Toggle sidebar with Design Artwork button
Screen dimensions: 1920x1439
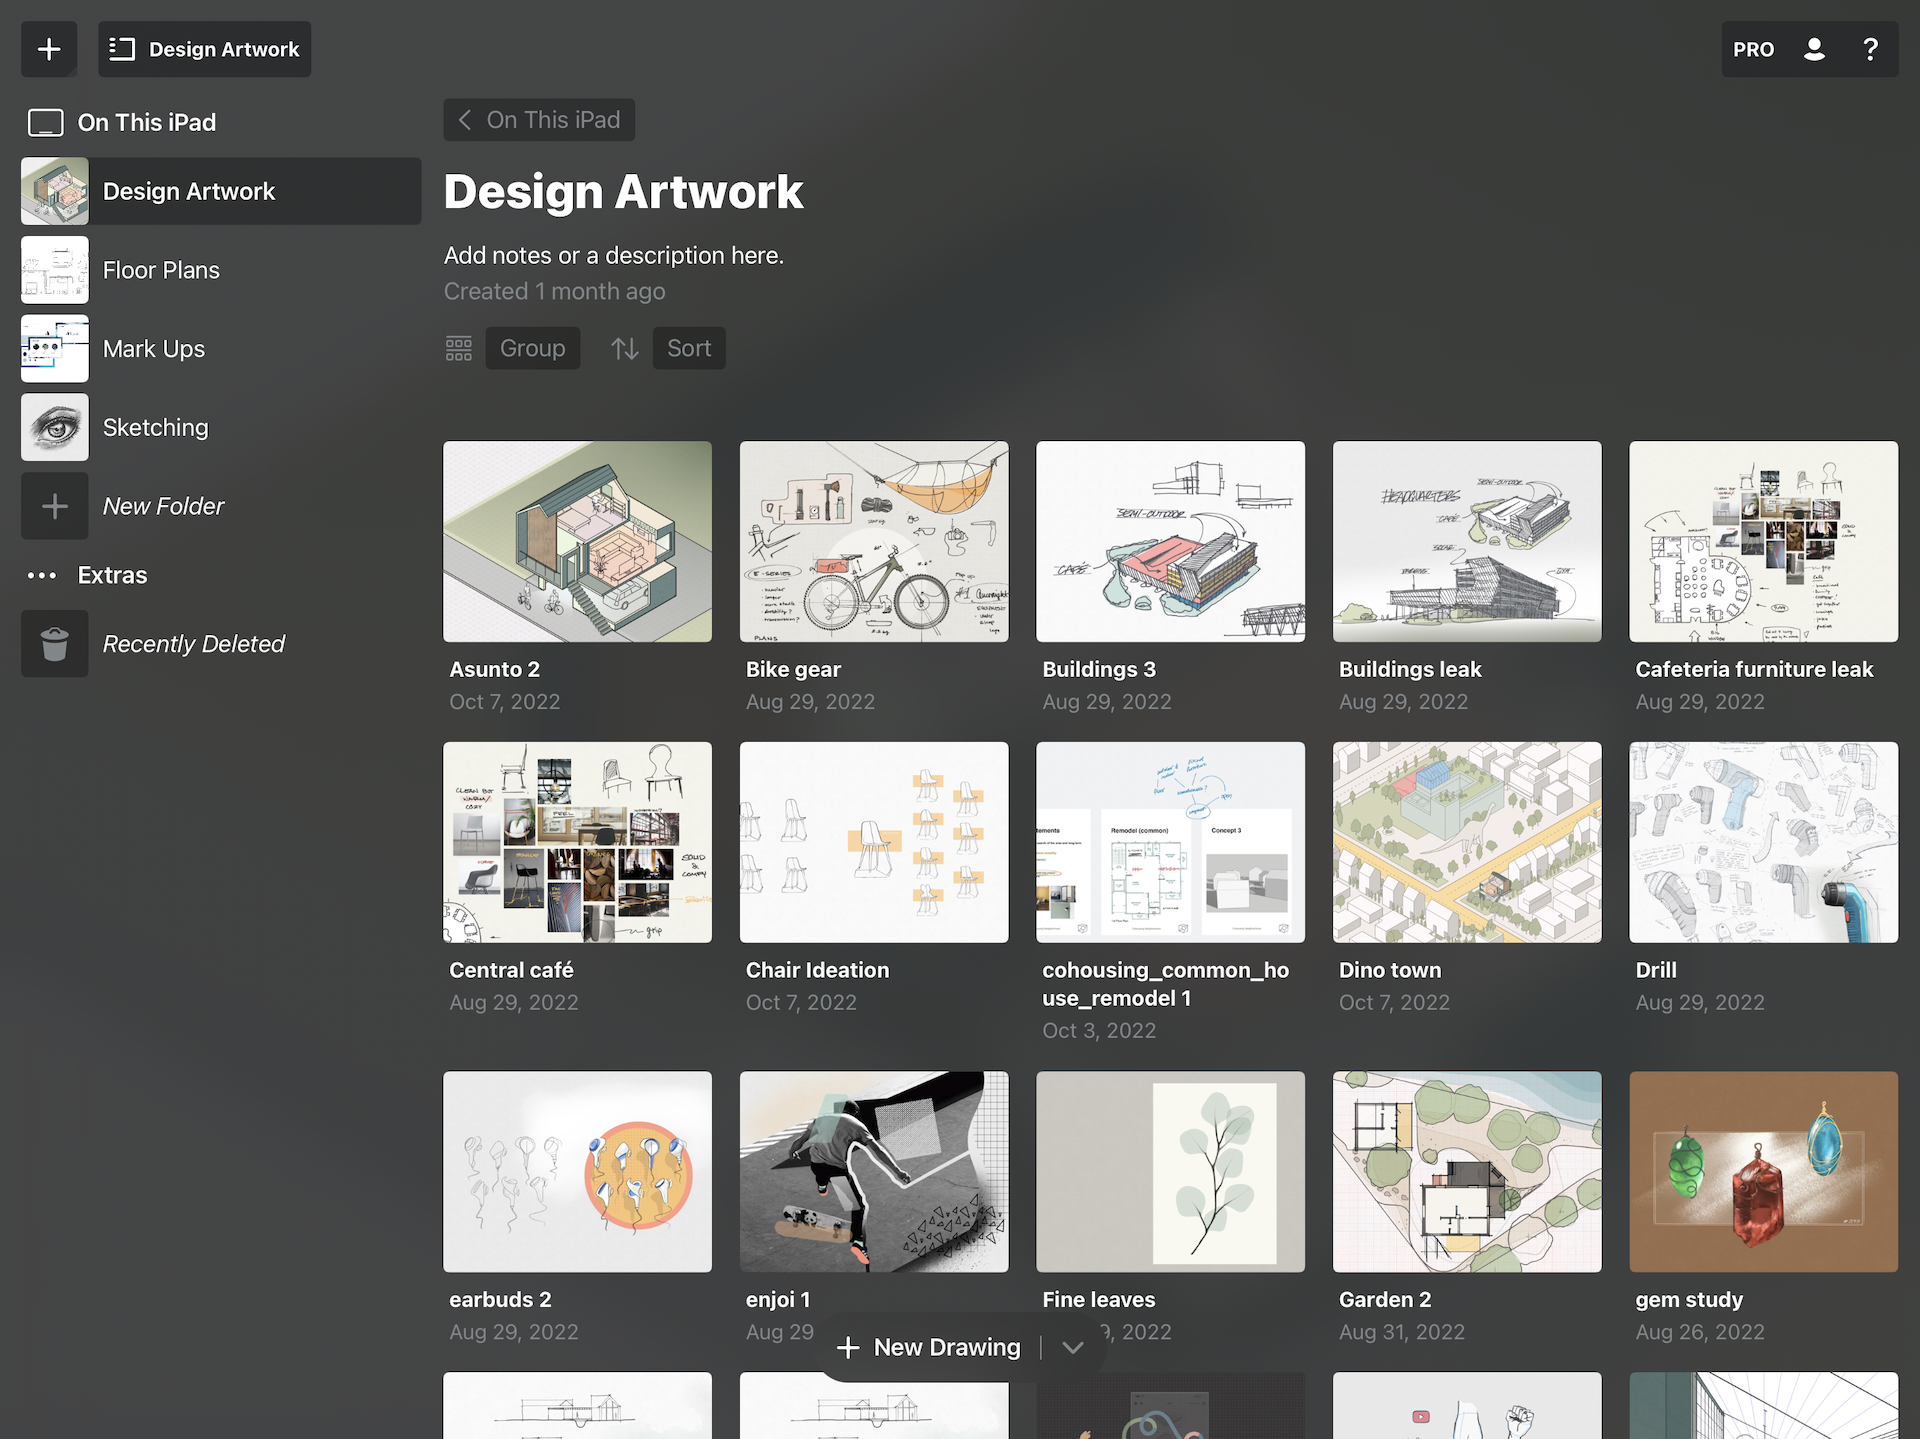[205, 49]
